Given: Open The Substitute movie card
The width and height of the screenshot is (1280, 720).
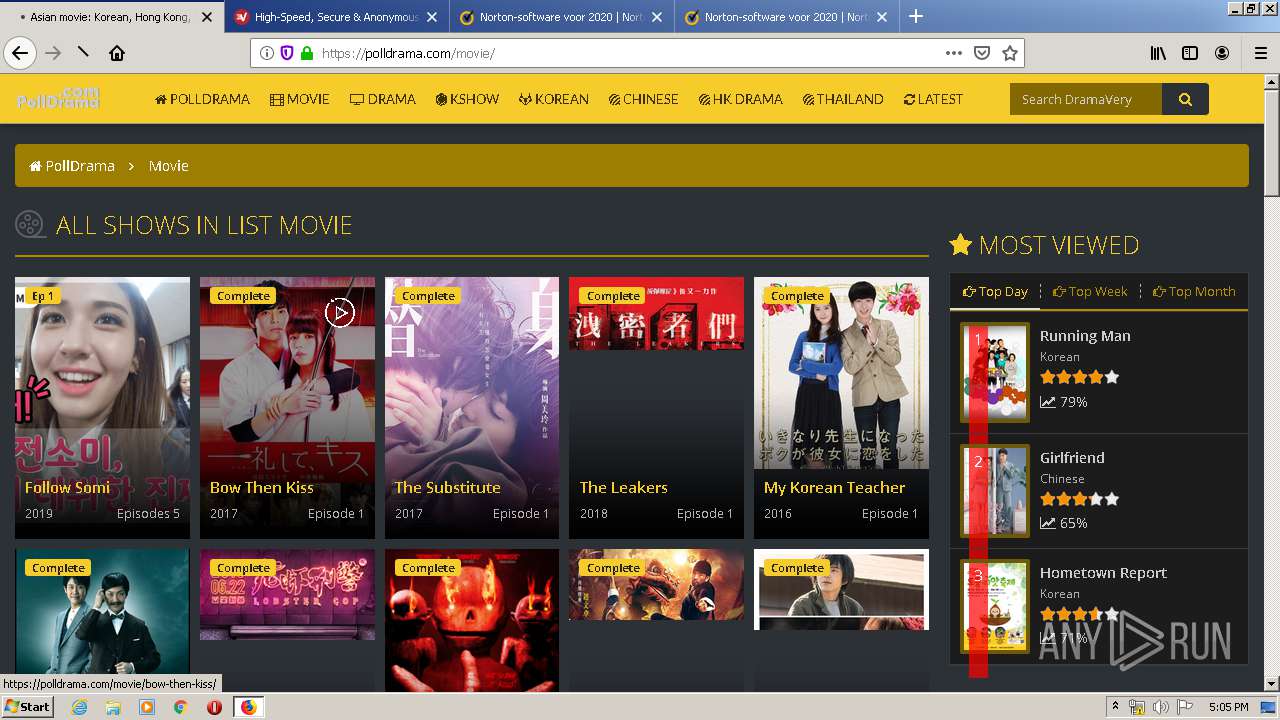Looking at the screenshot, I should pos(472,408).
